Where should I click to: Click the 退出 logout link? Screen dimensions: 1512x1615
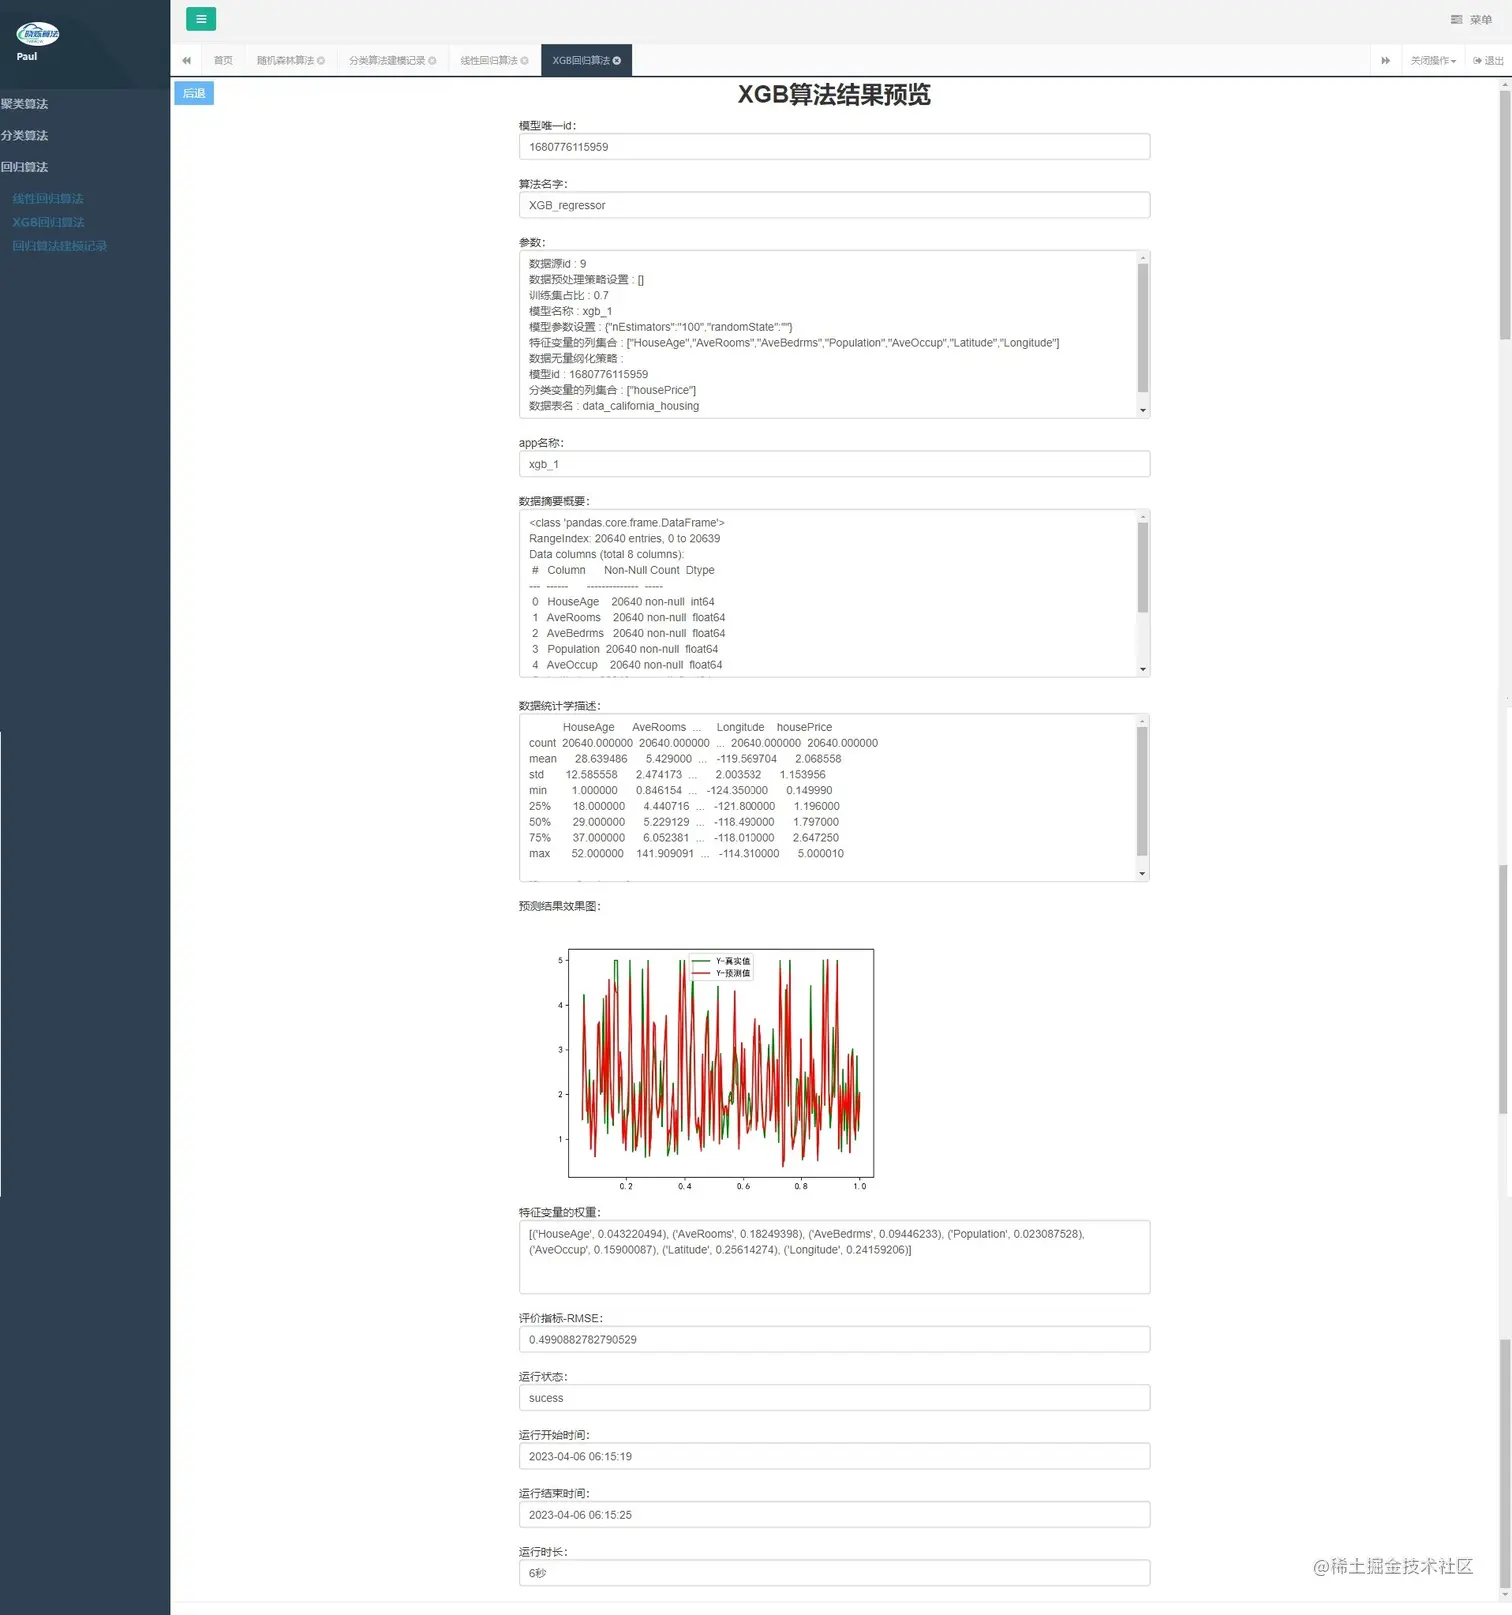[x=1488, y=61]
